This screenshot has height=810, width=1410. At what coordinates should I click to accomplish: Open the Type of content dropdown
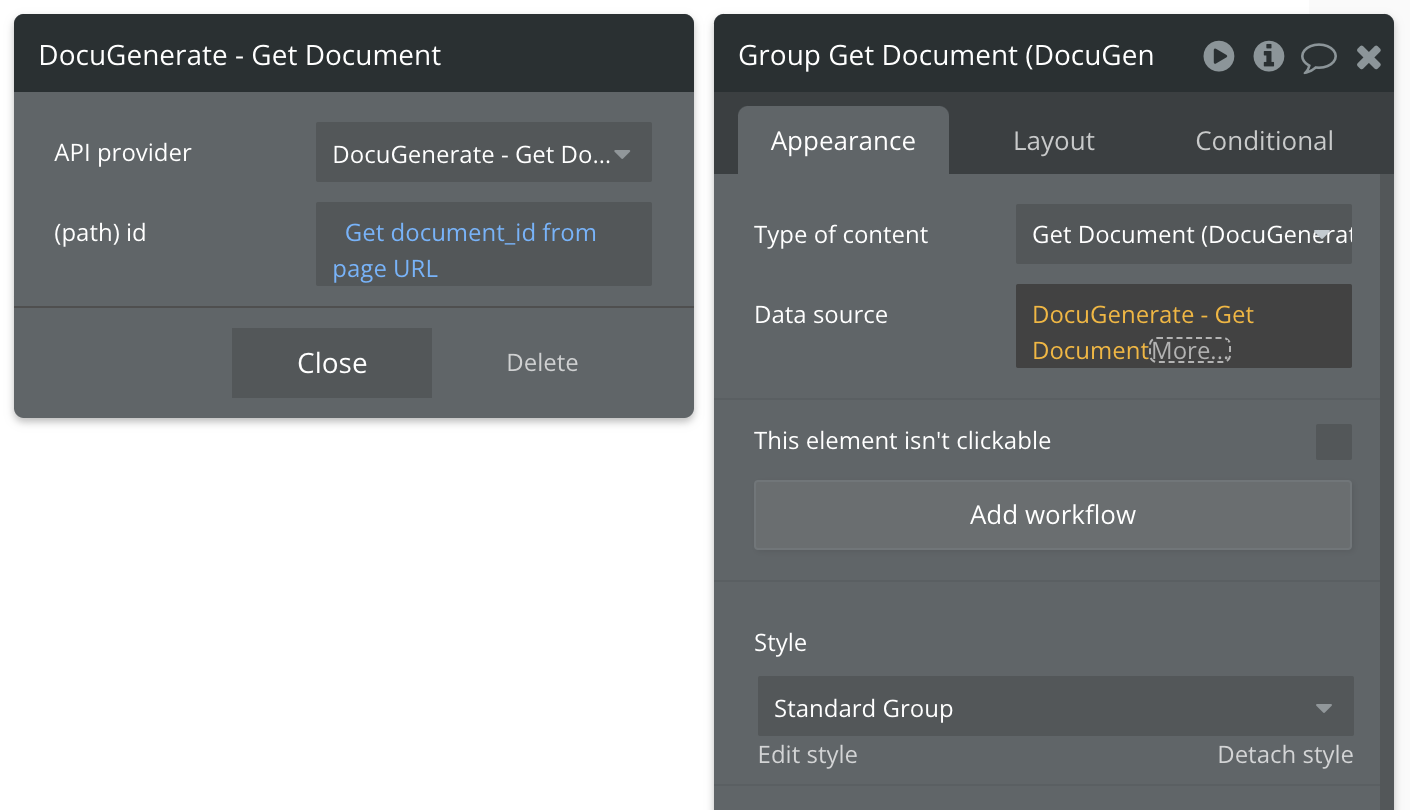(x=1184, y=235)
